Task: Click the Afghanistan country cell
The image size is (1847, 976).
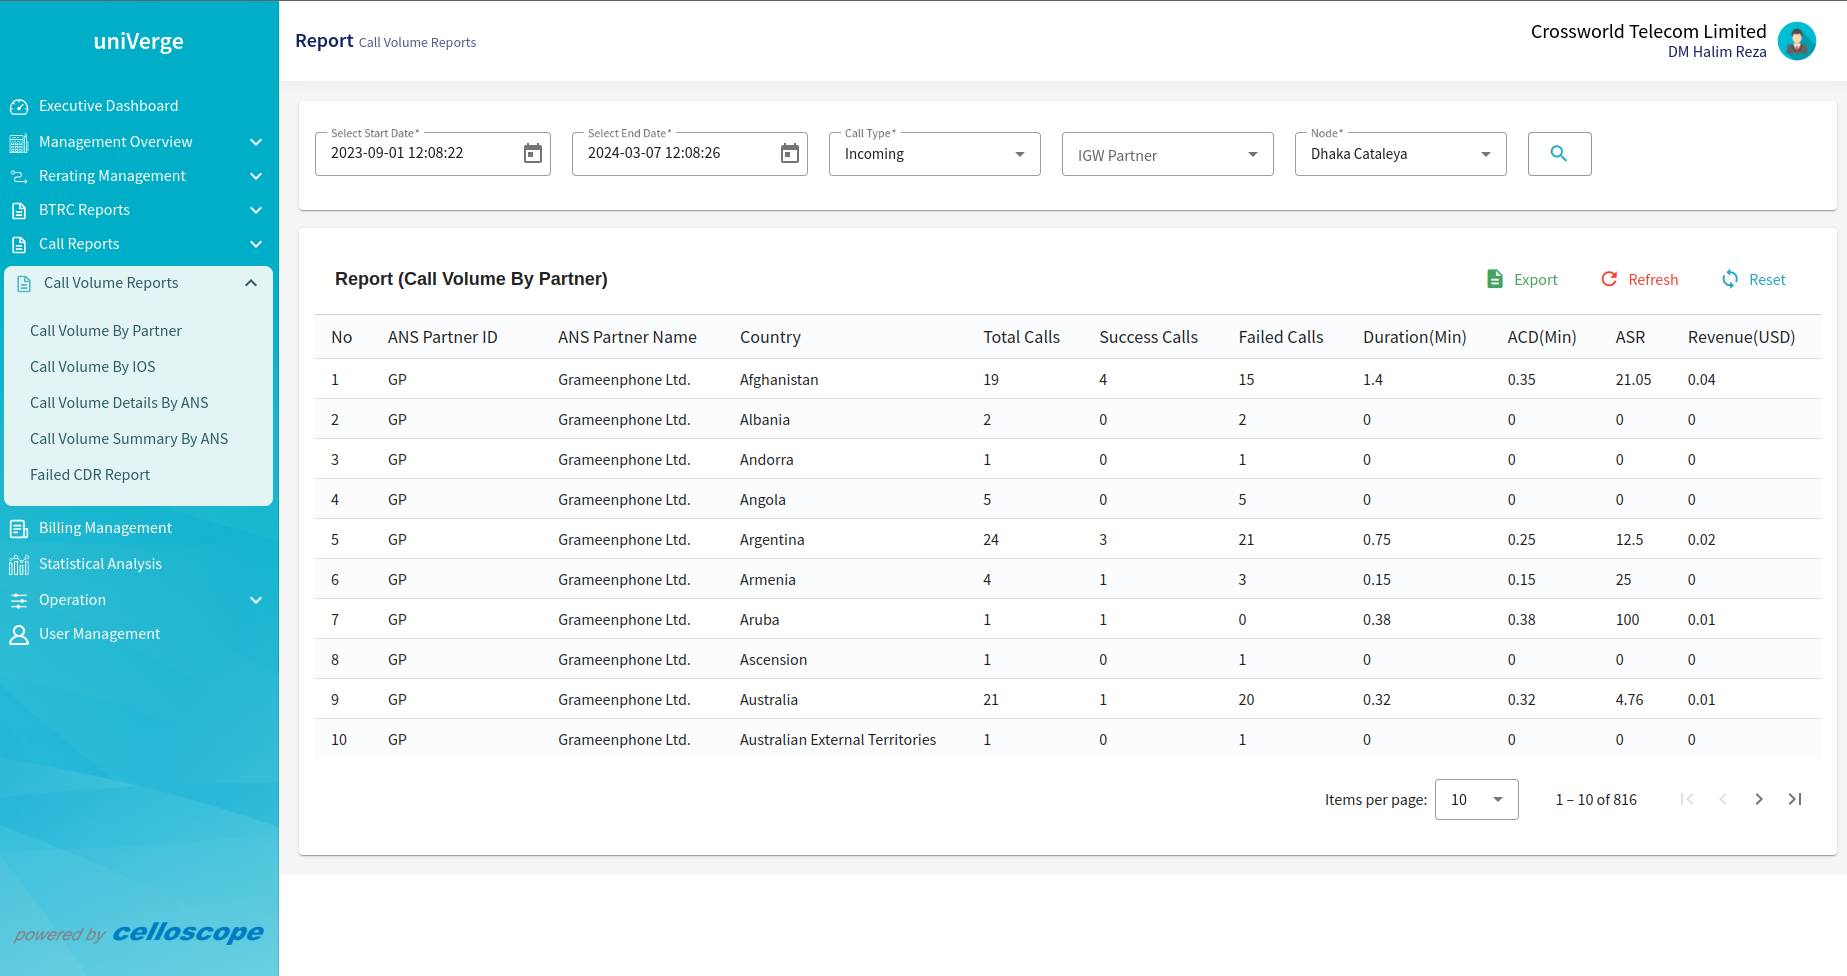Action: coord(779,380)
